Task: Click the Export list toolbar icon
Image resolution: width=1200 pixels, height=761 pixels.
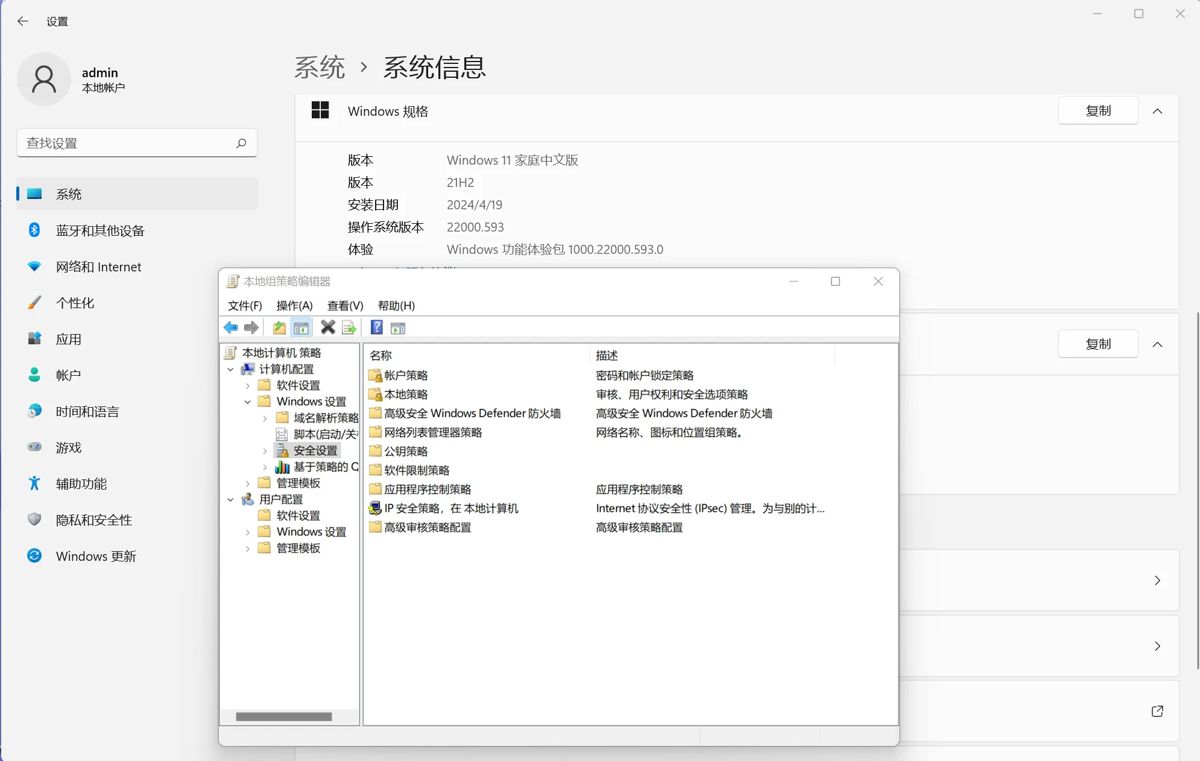Action: [349, 328]
